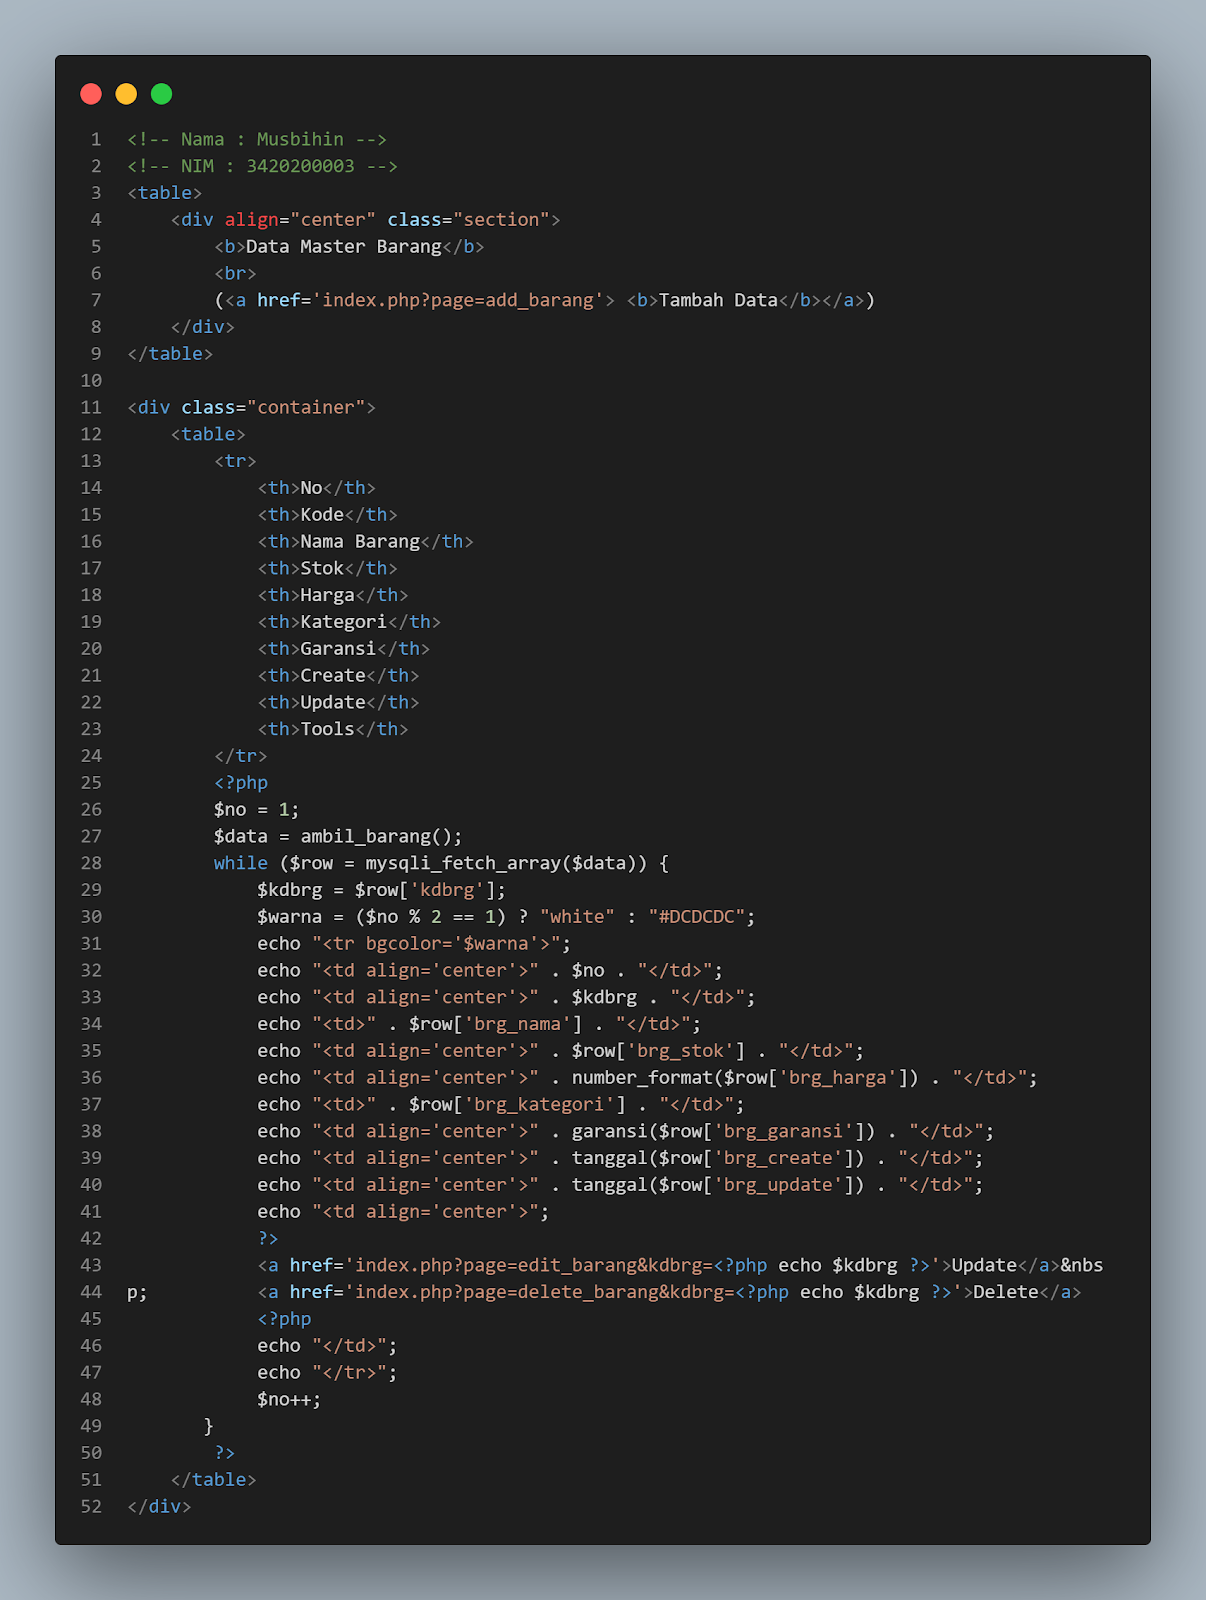This screenshot has width=1206, height=1600.
Task: Click the closing '</table>' on line 51
Action: pos(214,1479)
